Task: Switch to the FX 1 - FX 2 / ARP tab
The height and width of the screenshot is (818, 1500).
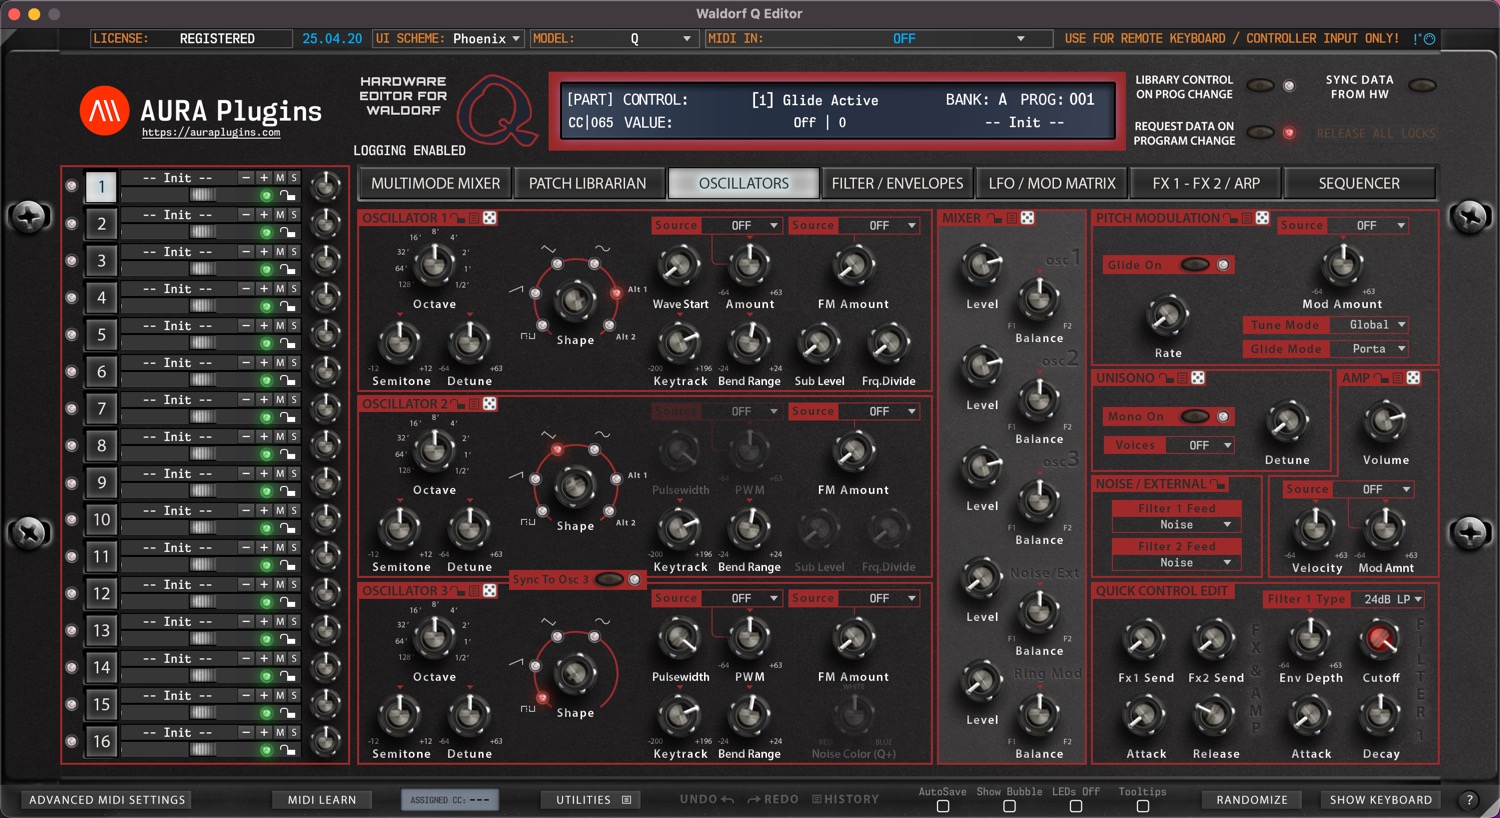Action: (x=1206, y=183)
